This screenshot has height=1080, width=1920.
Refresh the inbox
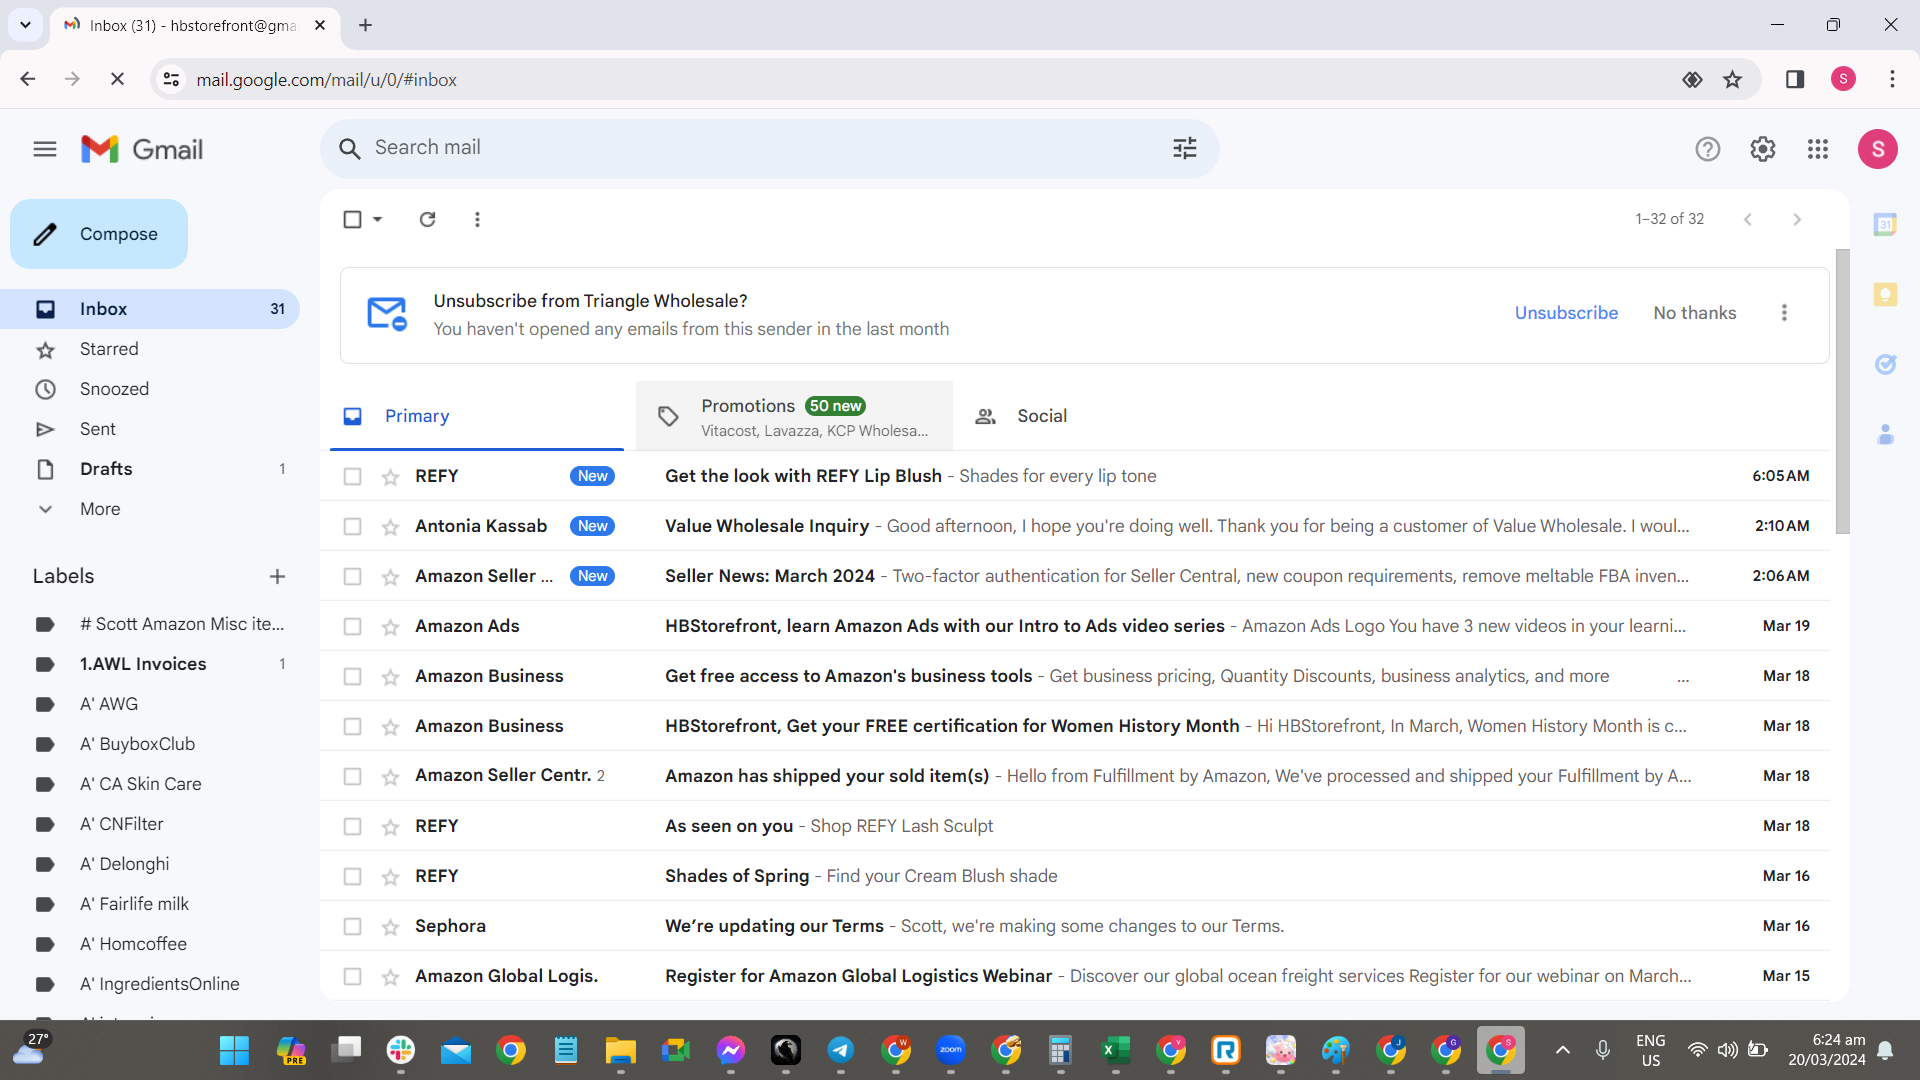point(427,219)
